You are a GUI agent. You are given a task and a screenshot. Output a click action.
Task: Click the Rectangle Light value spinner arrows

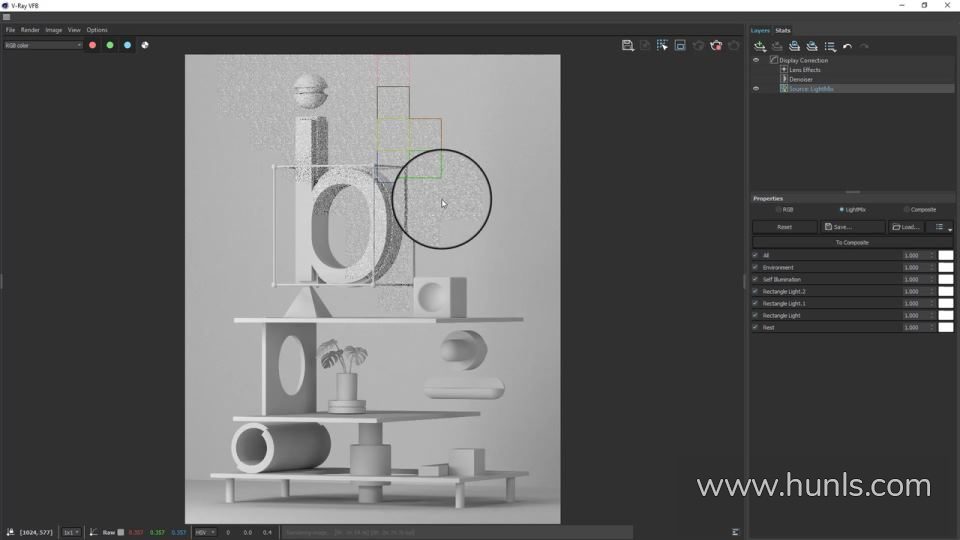pyautogui.click(x=932, y=315)
